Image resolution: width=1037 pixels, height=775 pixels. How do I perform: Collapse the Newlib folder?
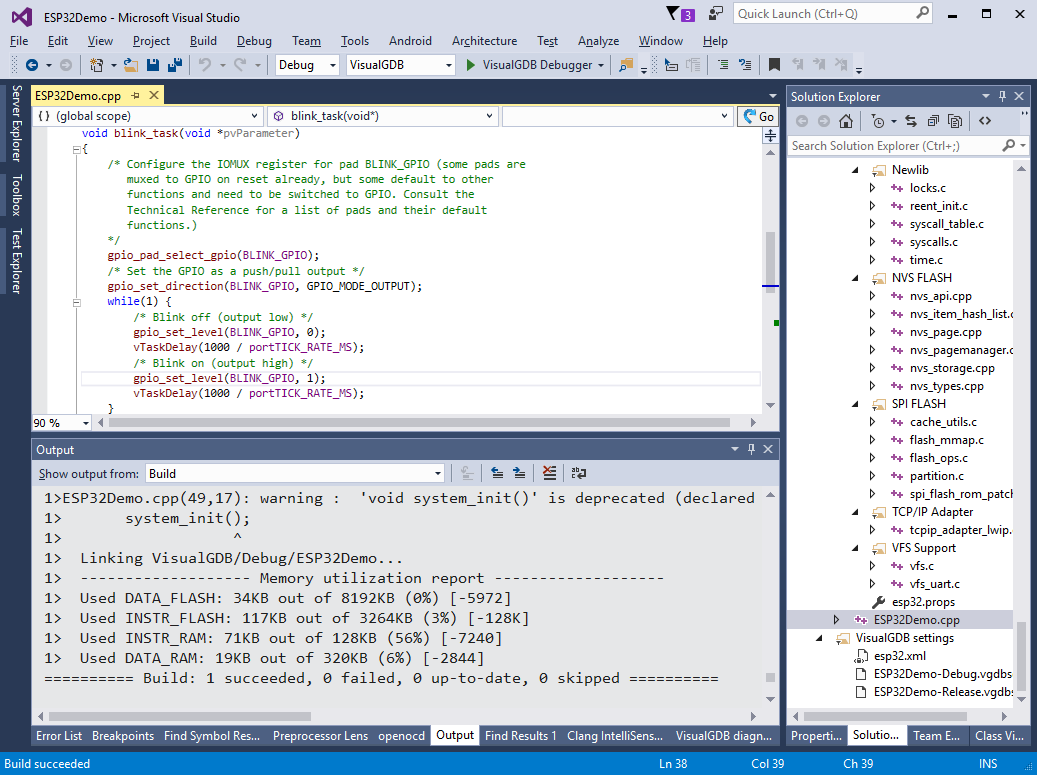pyautogui.click(x=855, y=170)
